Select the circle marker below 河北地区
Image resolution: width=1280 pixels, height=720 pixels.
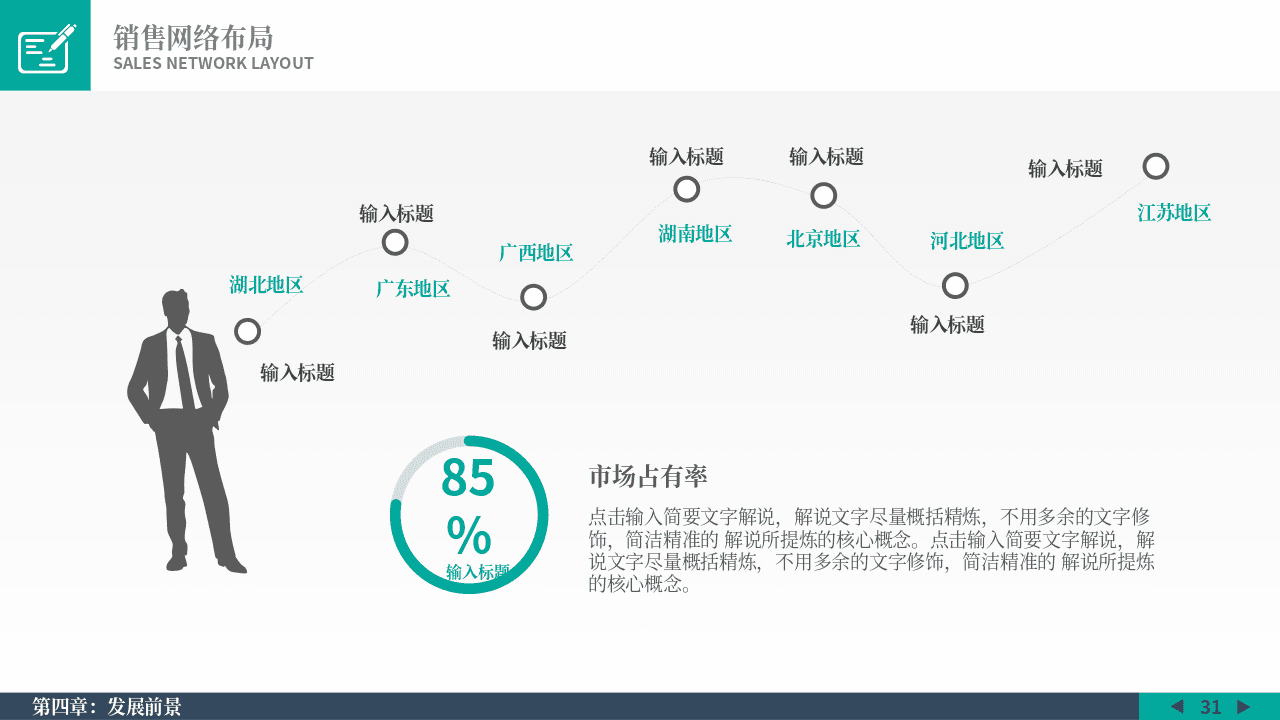click(x=955, y=285)
